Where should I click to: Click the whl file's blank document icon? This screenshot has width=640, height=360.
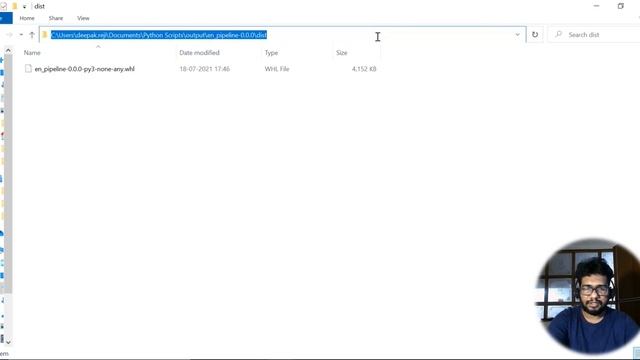pos(28,69)
